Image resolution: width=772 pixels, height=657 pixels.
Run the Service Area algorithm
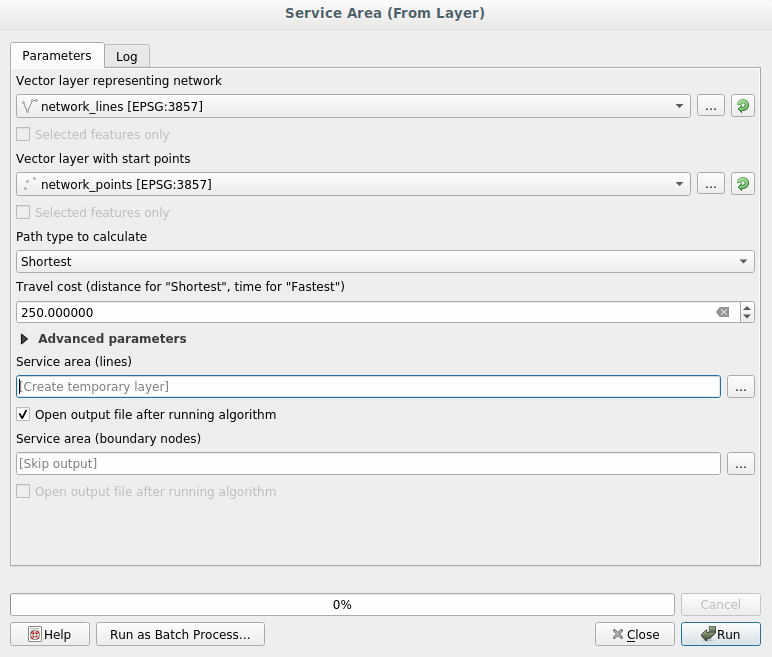[x=720, y=634]
